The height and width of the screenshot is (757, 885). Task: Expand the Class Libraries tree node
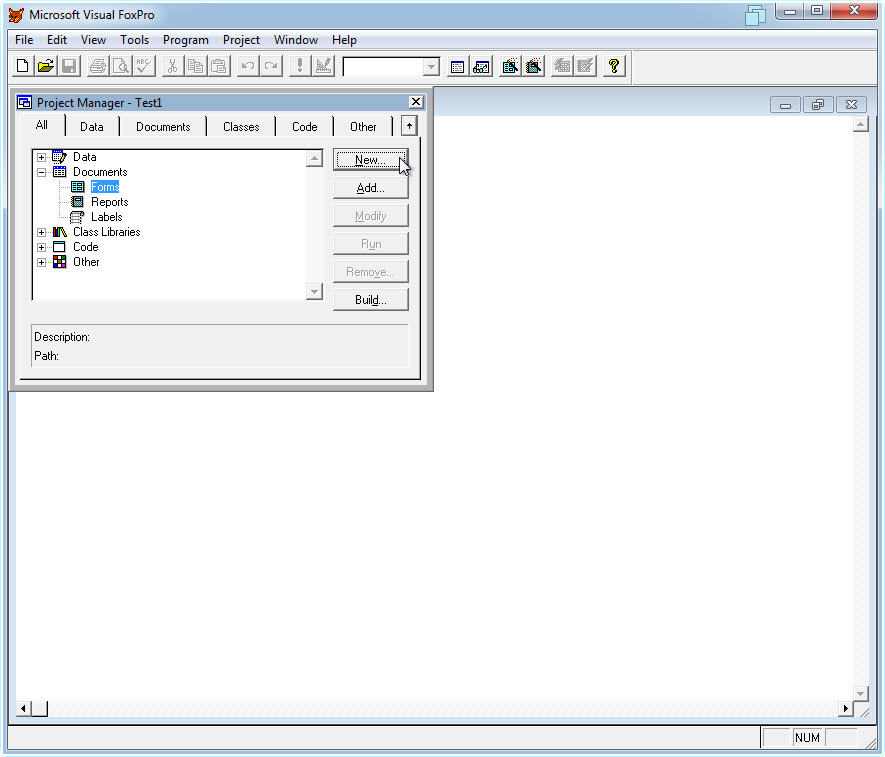click(41, 232)
